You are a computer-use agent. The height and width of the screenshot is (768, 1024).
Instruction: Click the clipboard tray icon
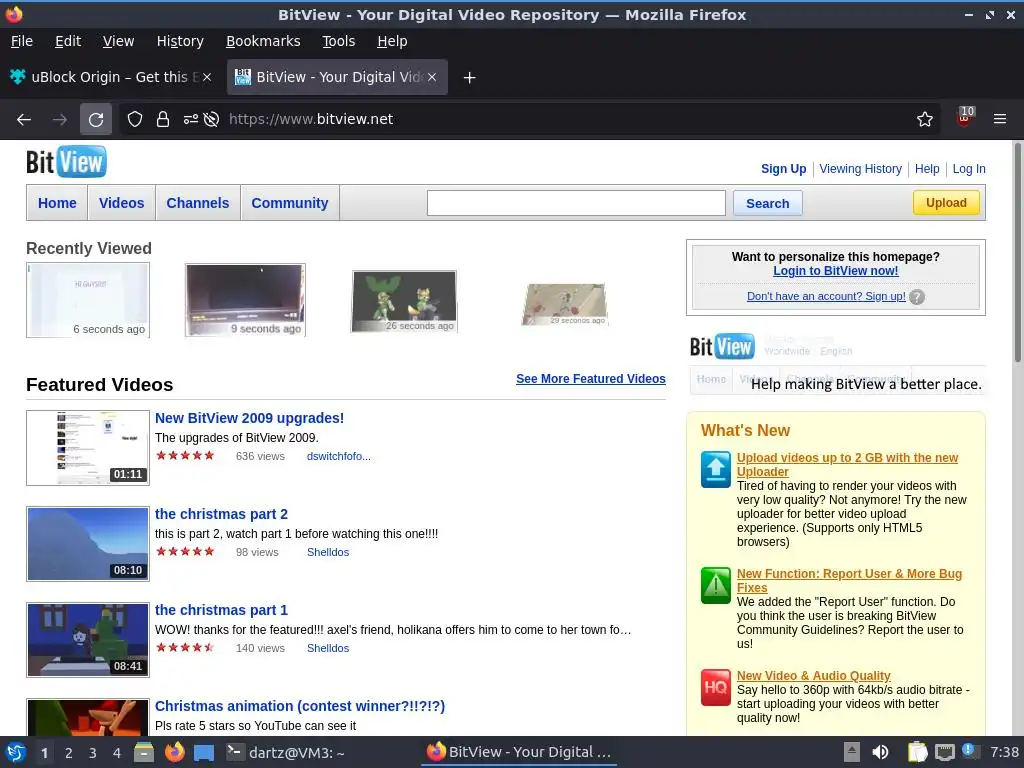point(918,752)
